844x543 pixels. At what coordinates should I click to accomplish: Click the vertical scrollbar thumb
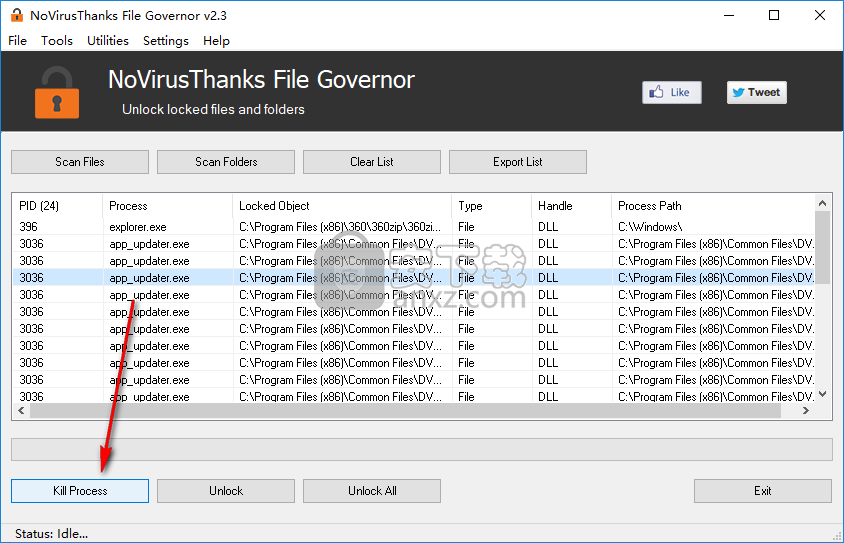pyautogui.click(x=822, y=247)
